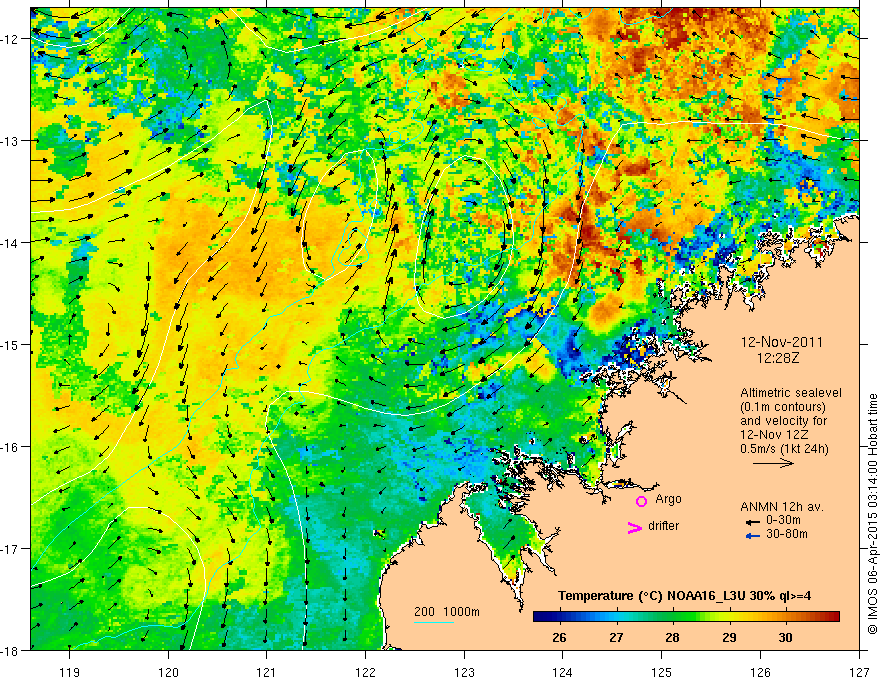Select the '12:28Z' time text

[777, 358]
